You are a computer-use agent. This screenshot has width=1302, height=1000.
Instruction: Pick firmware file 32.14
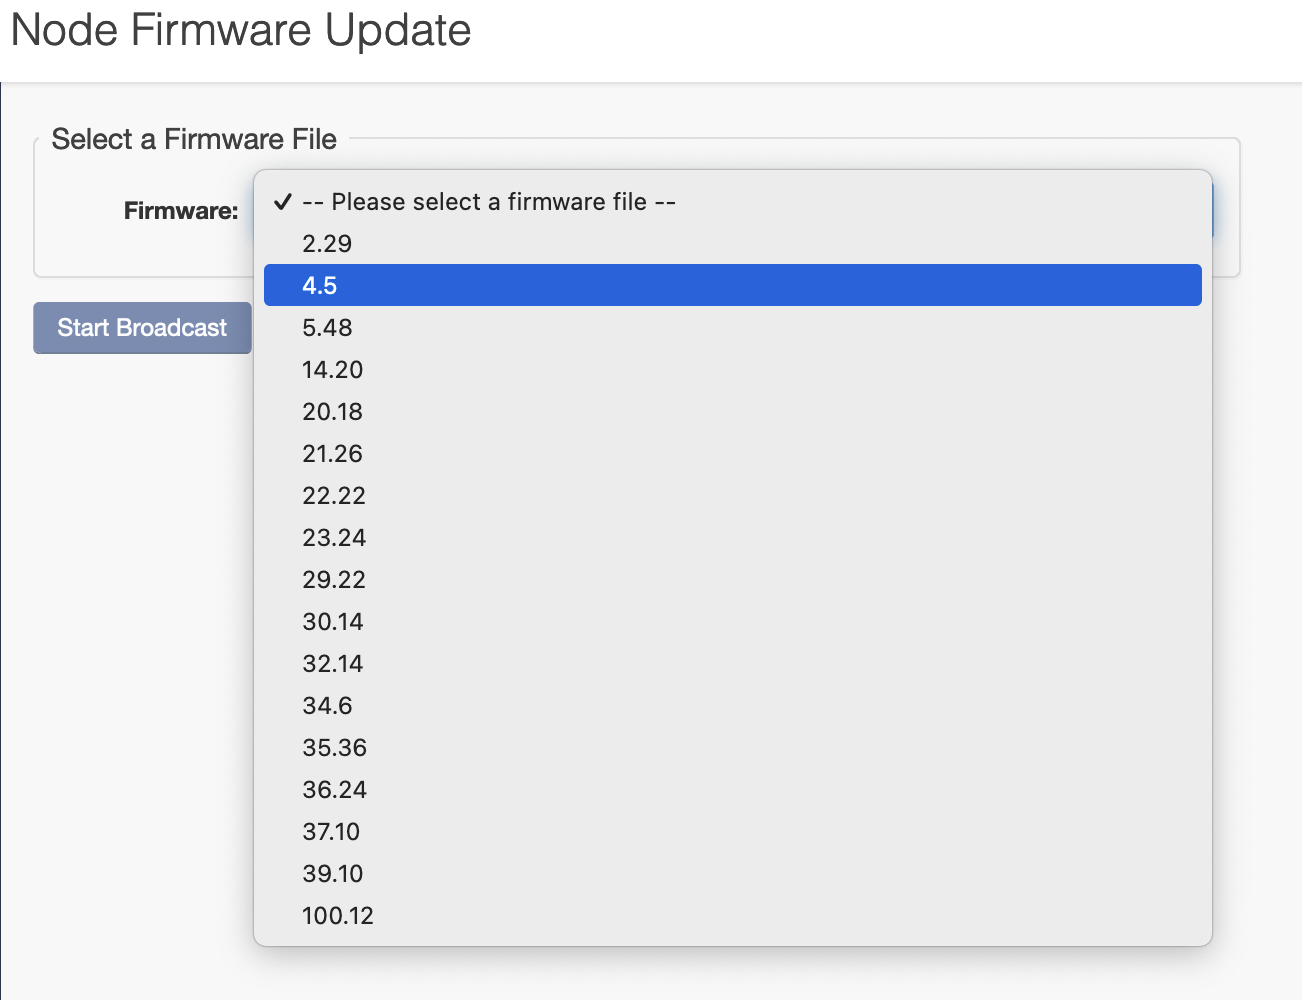(x=332, y=664)
